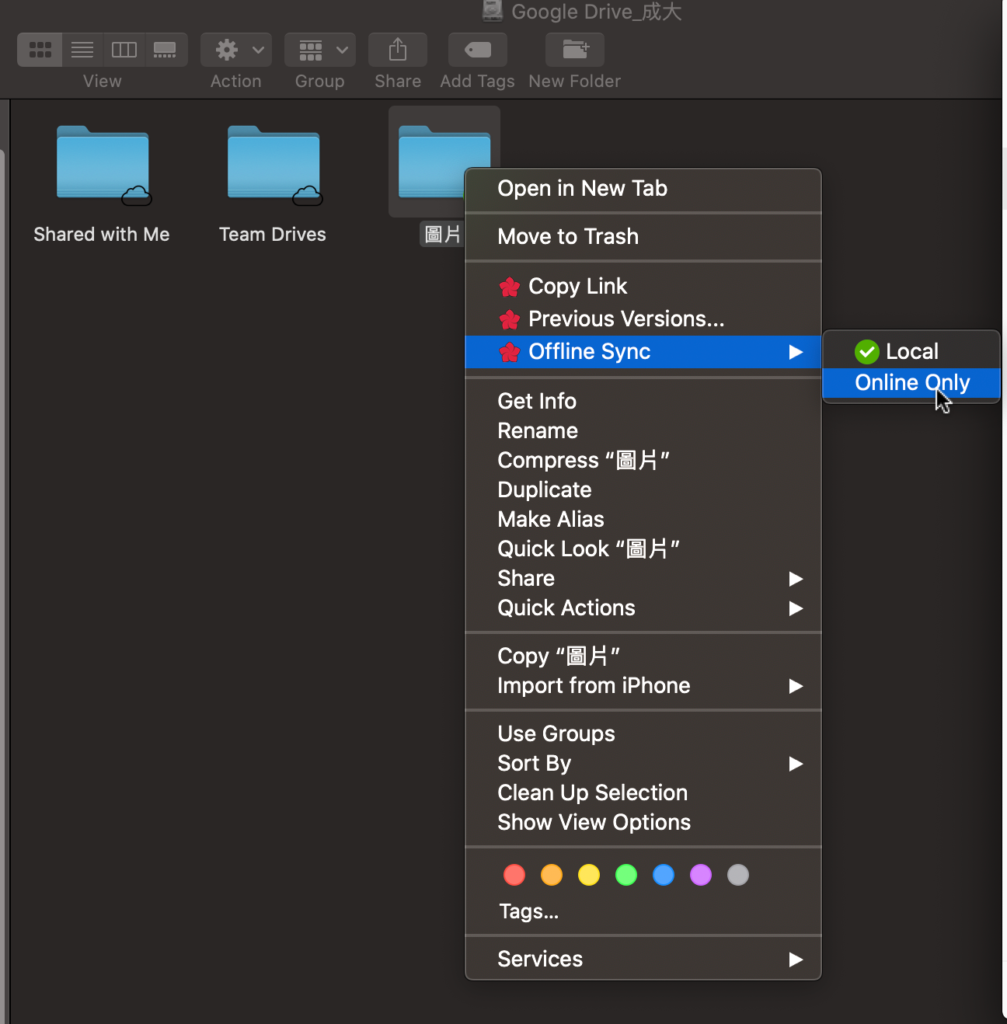This screenshot has height=1024, width=1007.
Task: Click the Add Tags toolbar icon
Action: pyautogui.click(x=477, y=49)
